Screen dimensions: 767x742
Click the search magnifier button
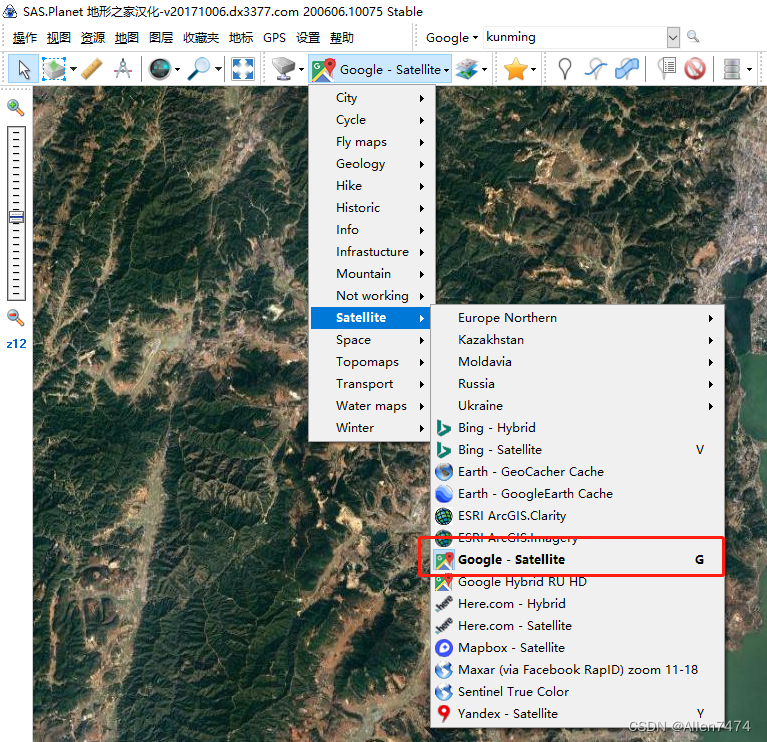[x=693, y=37]
